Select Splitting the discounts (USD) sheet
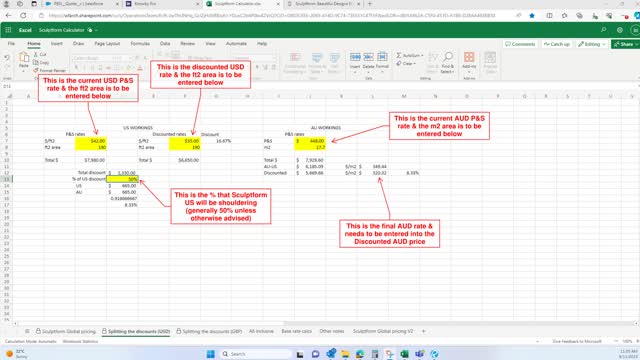The height and width of the screenshot is (360, 640). 136,331
